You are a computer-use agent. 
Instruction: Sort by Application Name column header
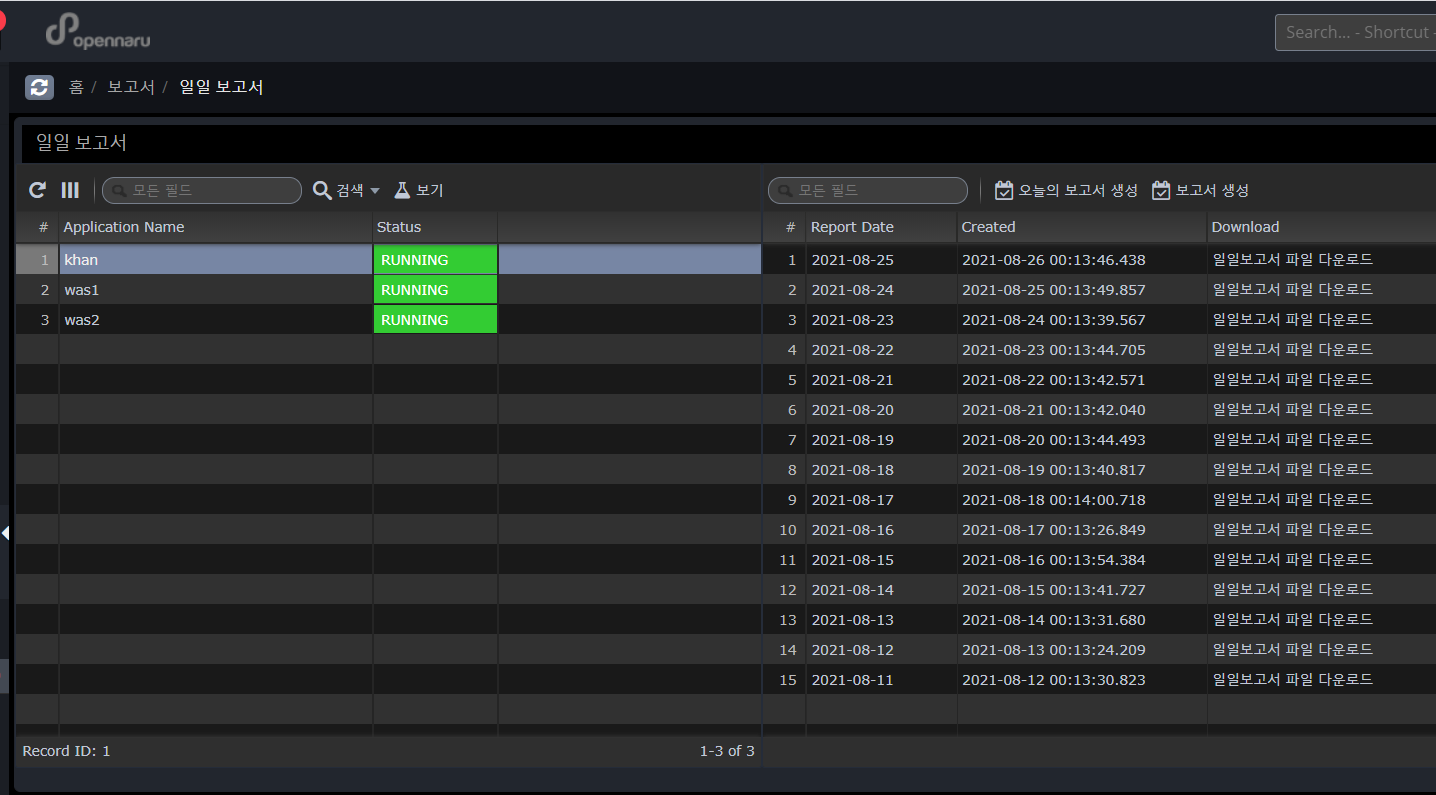point(124,227)
